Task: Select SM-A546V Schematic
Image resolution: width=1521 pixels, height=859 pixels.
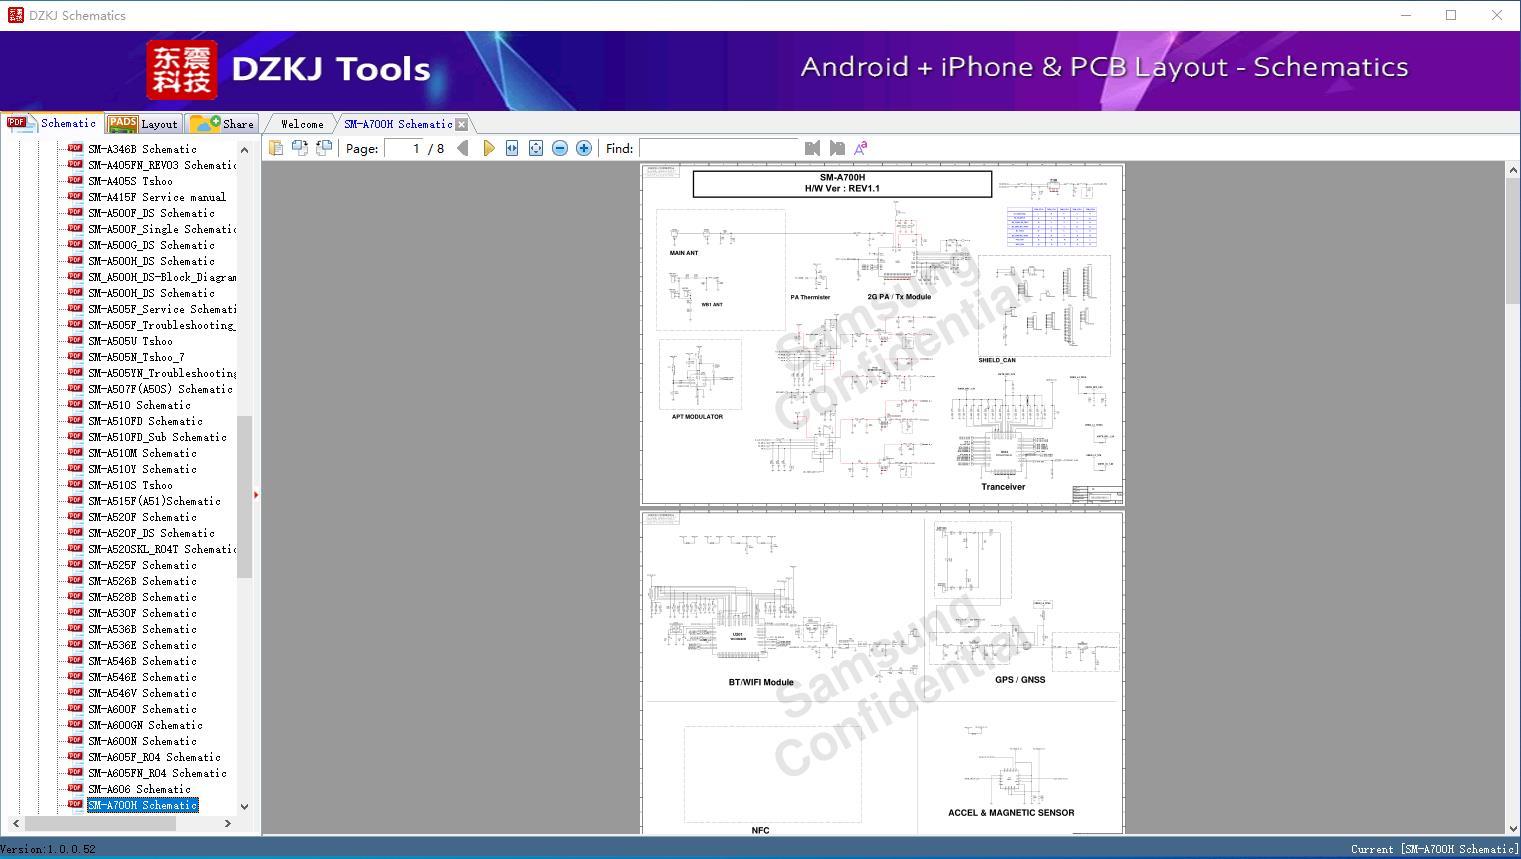Action: [142, 693]
